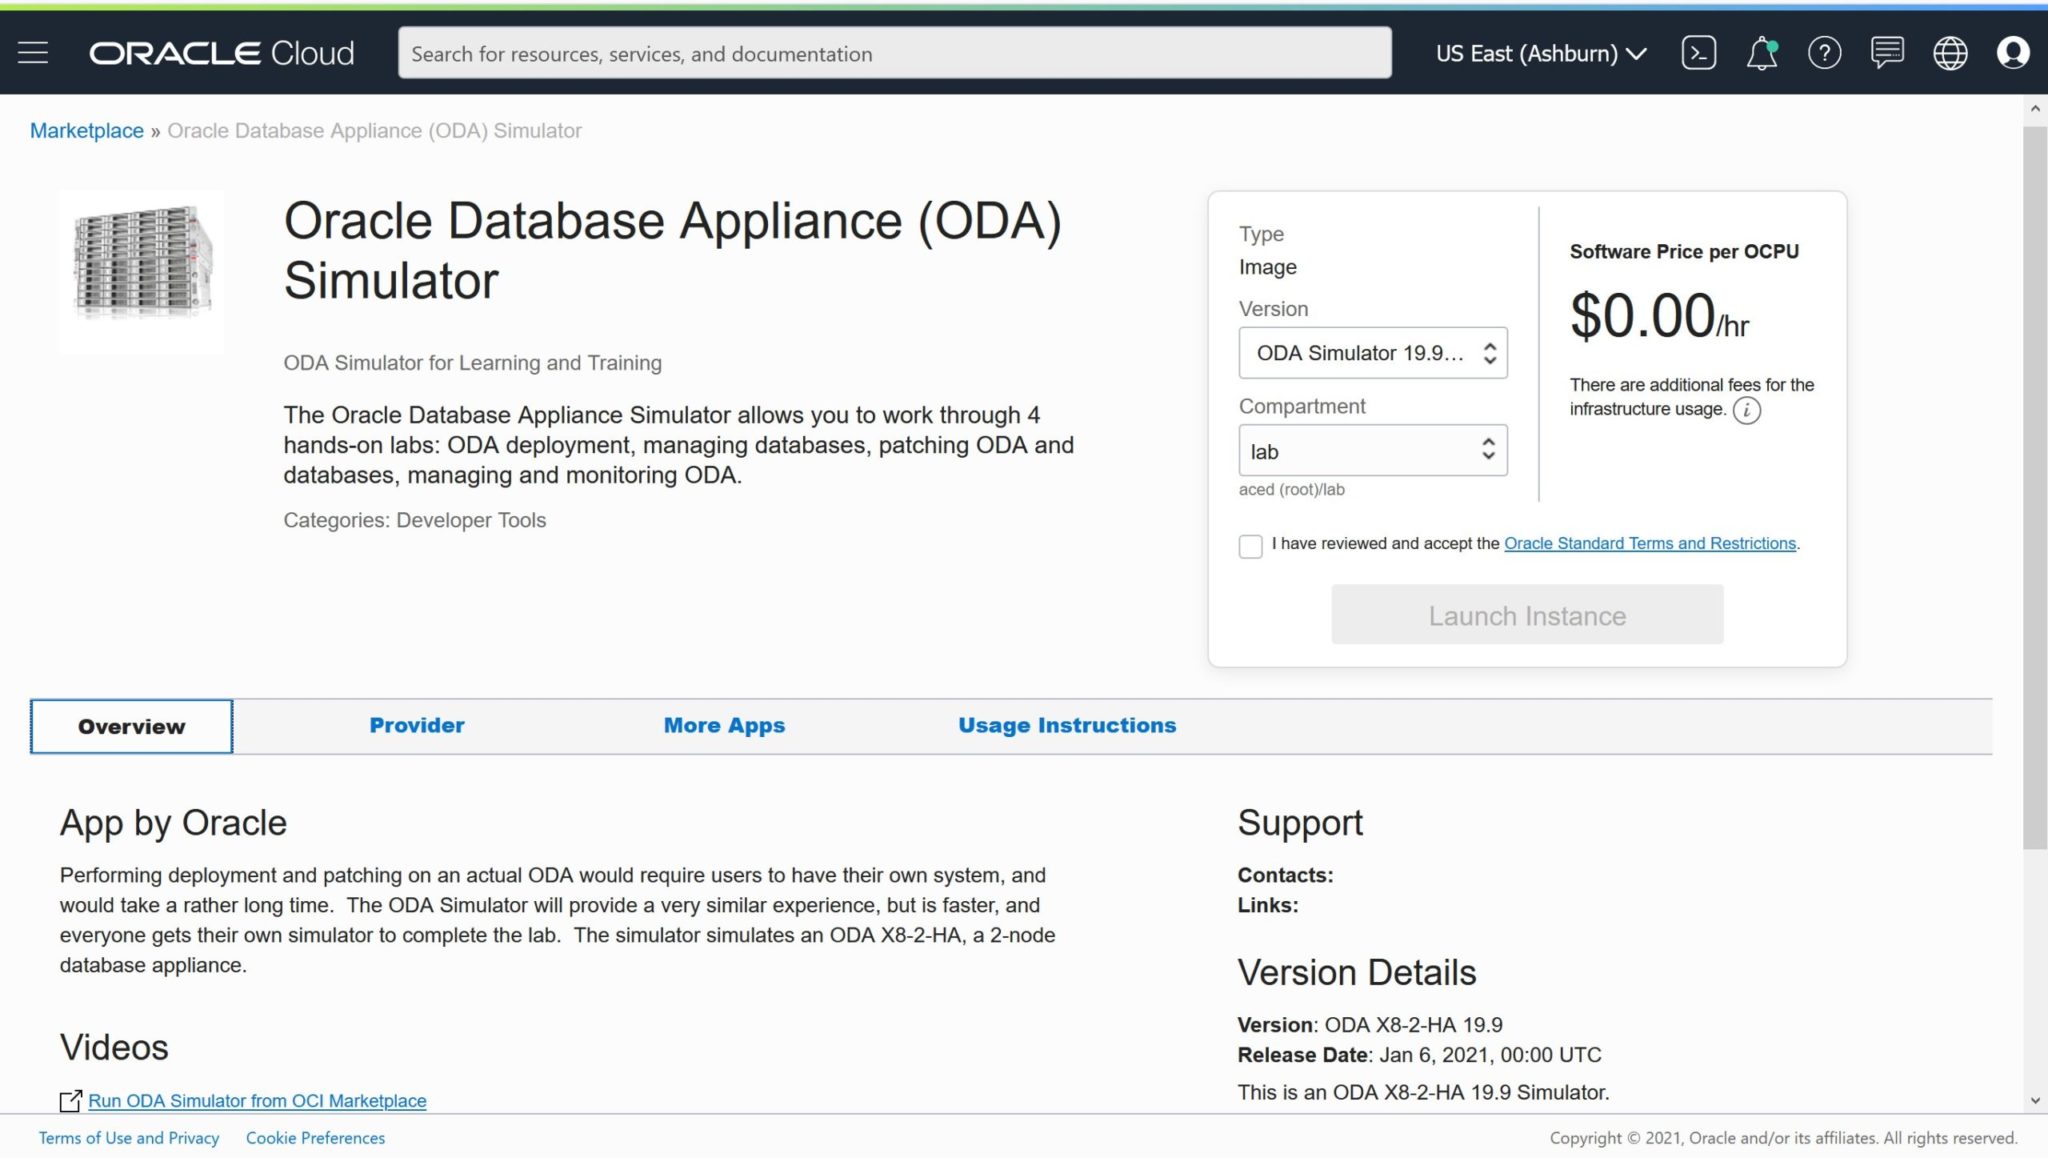Click 'ODA Simulator for Learning and Training' subtitle
This screenshot has width=2048, height=1158.
[472, 363]
